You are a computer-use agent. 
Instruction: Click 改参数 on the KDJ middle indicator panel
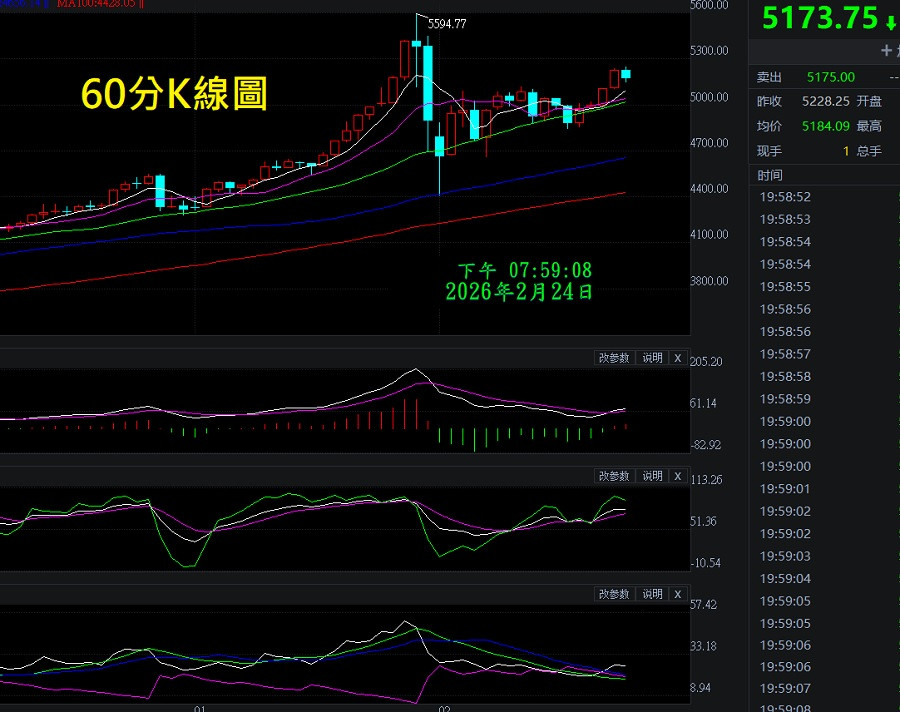pyautogui.click(x=614, y=476)
